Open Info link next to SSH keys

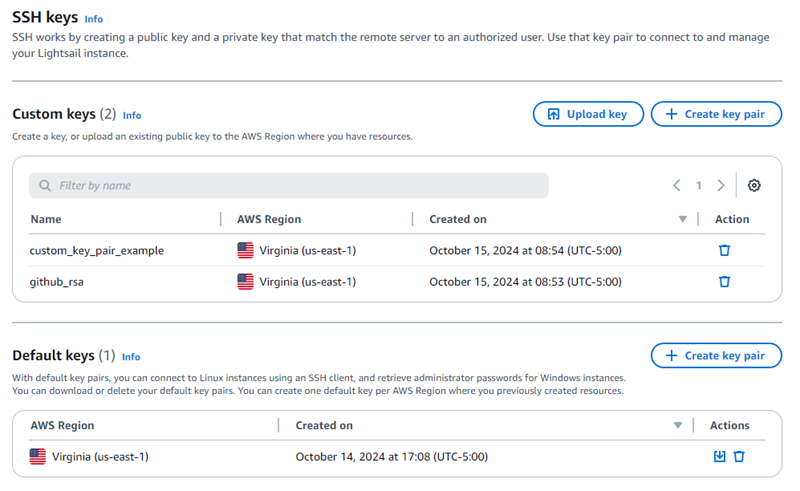[94, 19]
